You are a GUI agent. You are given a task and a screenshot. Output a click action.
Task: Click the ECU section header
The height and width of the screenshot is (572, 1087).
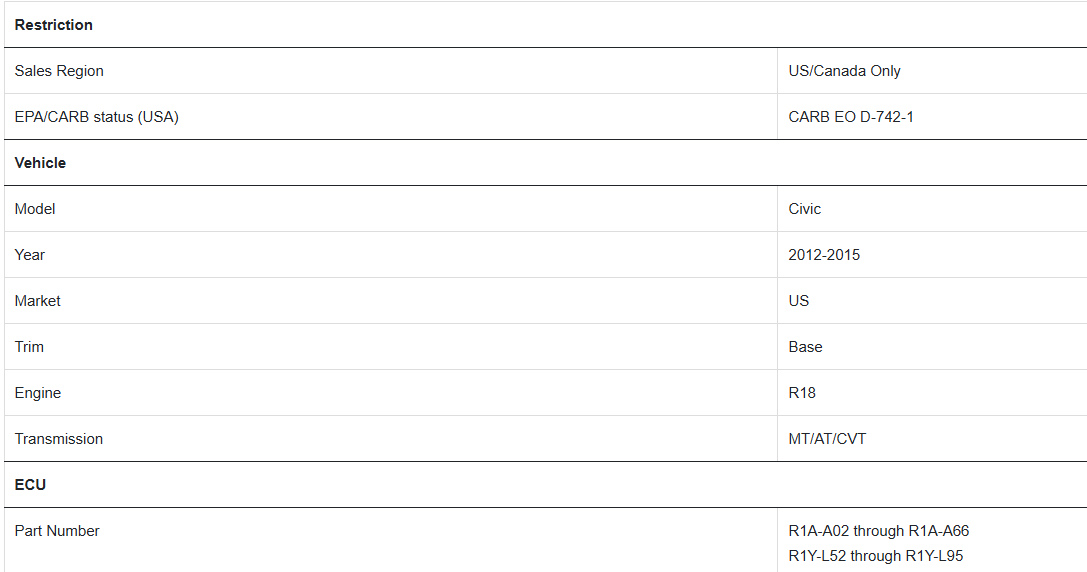coord(30,485)
